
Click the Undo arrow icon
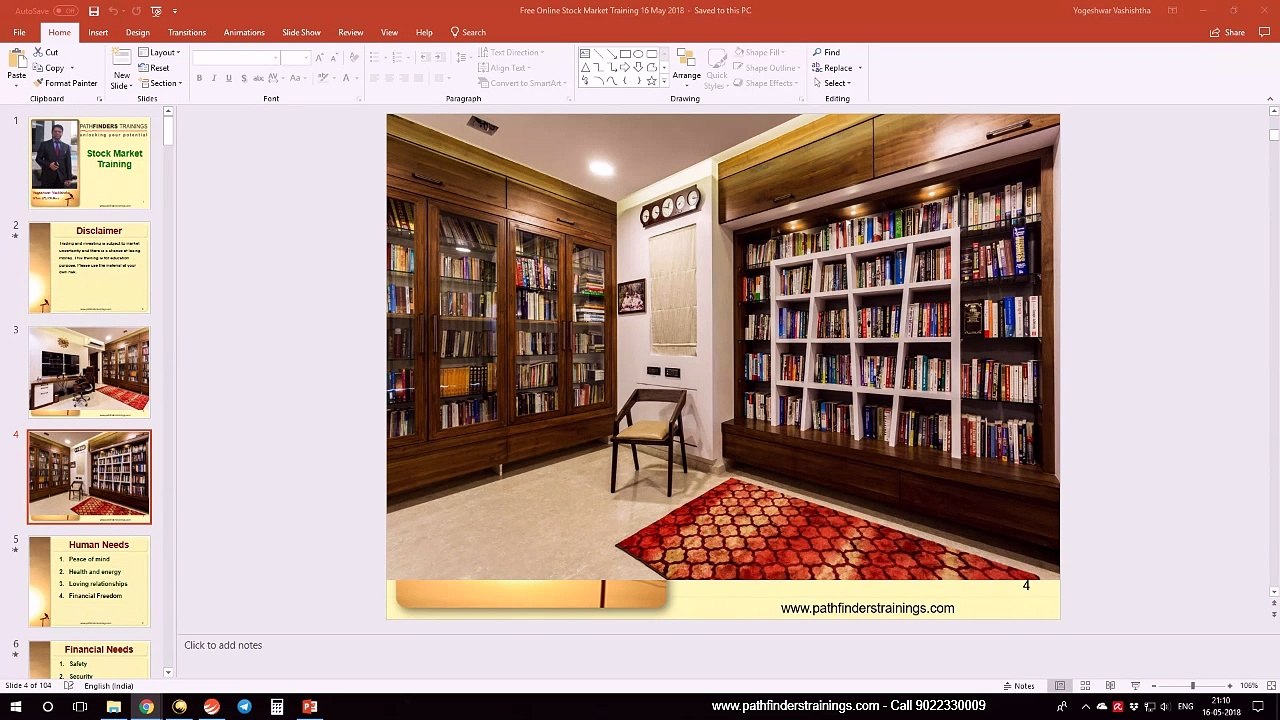tap(113, 11)
